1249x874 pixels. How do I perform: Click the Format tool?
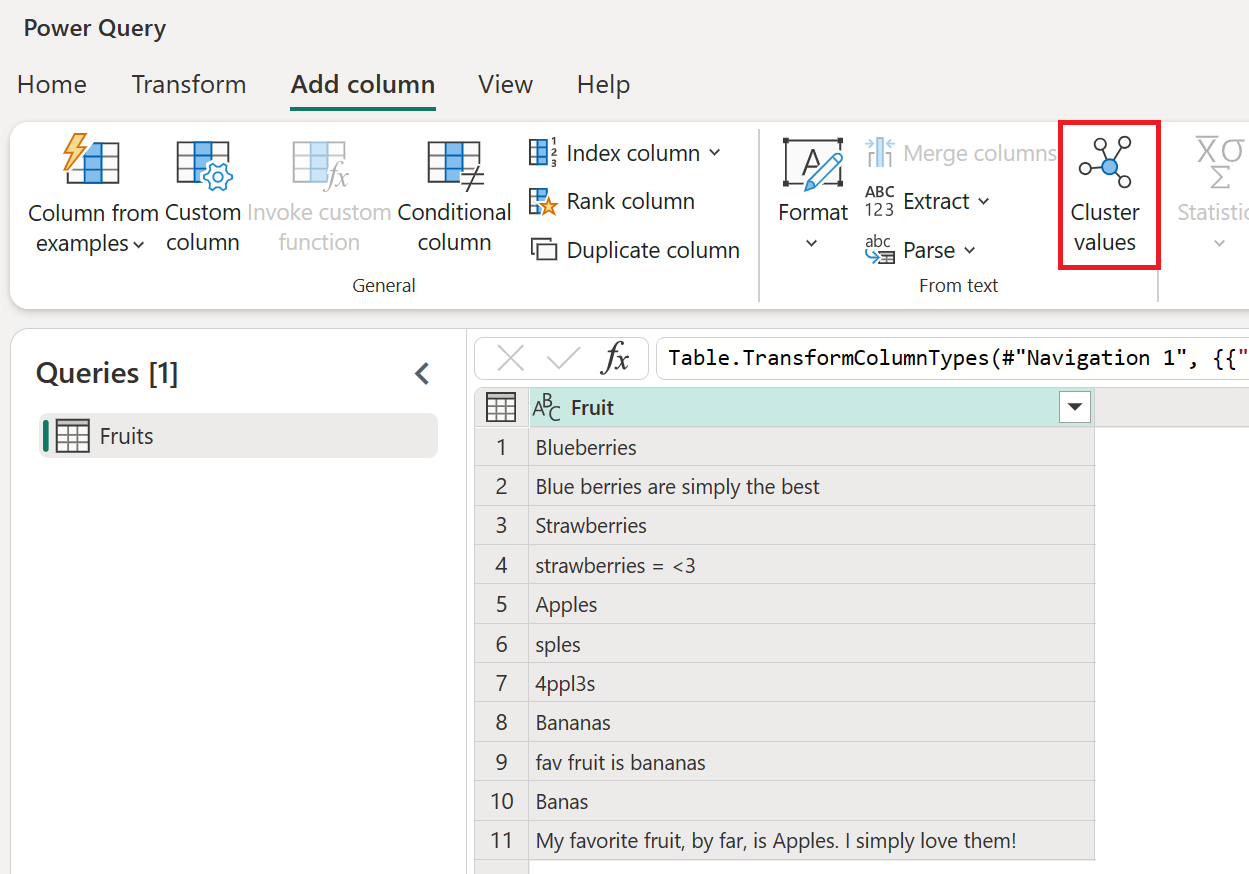click(x=813, y=185)
